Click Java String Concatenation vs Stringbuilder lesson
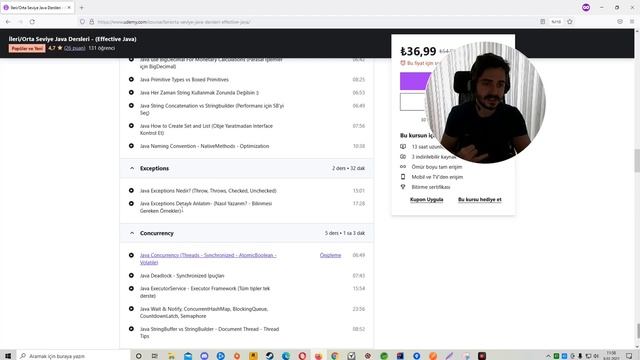640x360 pixels. coord(212,109)
